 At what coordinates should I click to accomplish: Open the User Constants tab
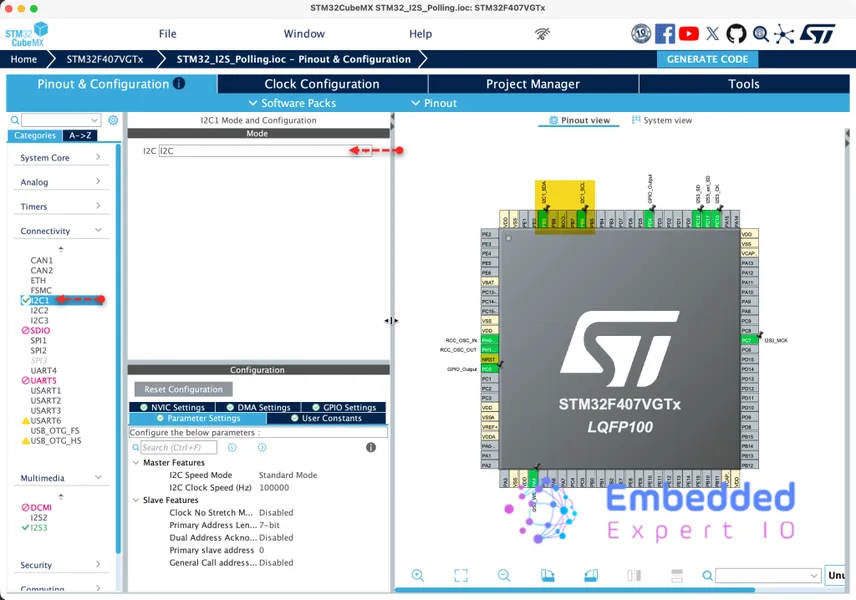[326, 418]
